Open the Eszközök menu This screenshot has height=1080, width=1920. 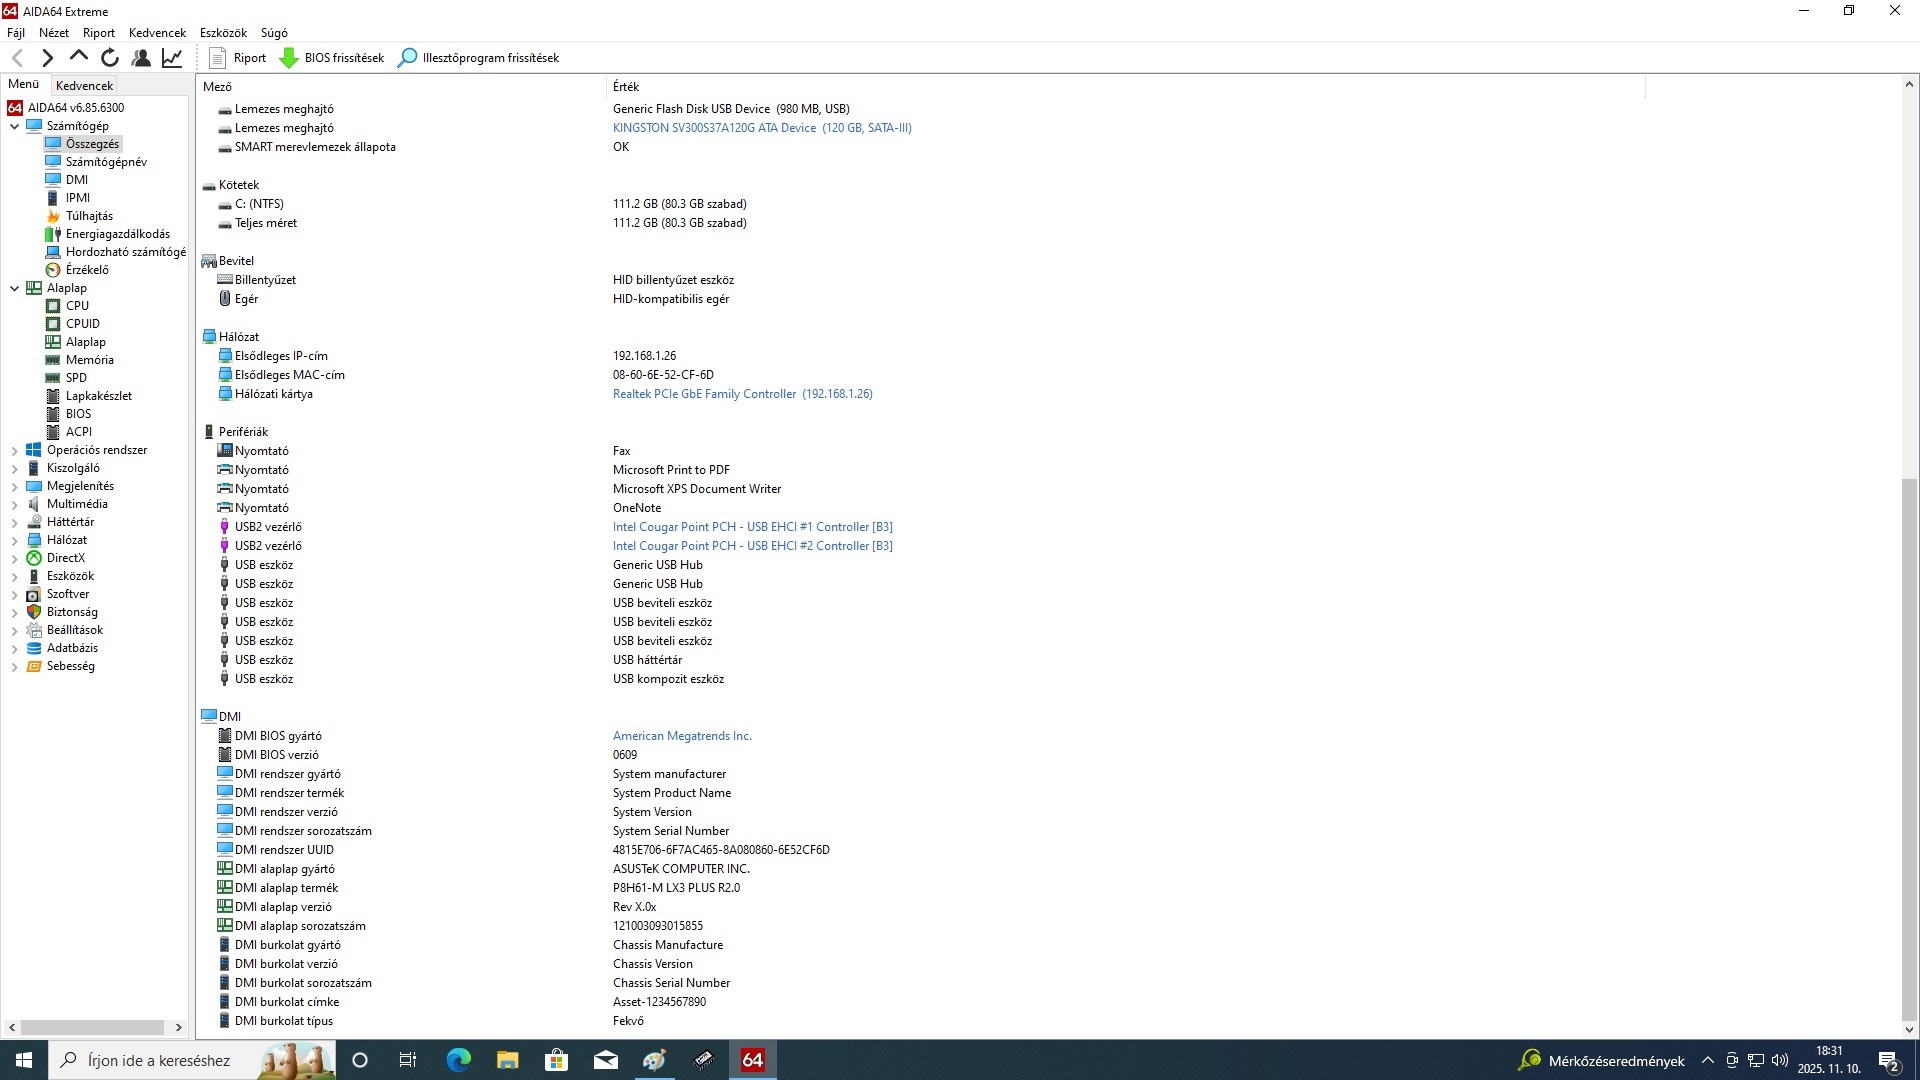[223, 33]
